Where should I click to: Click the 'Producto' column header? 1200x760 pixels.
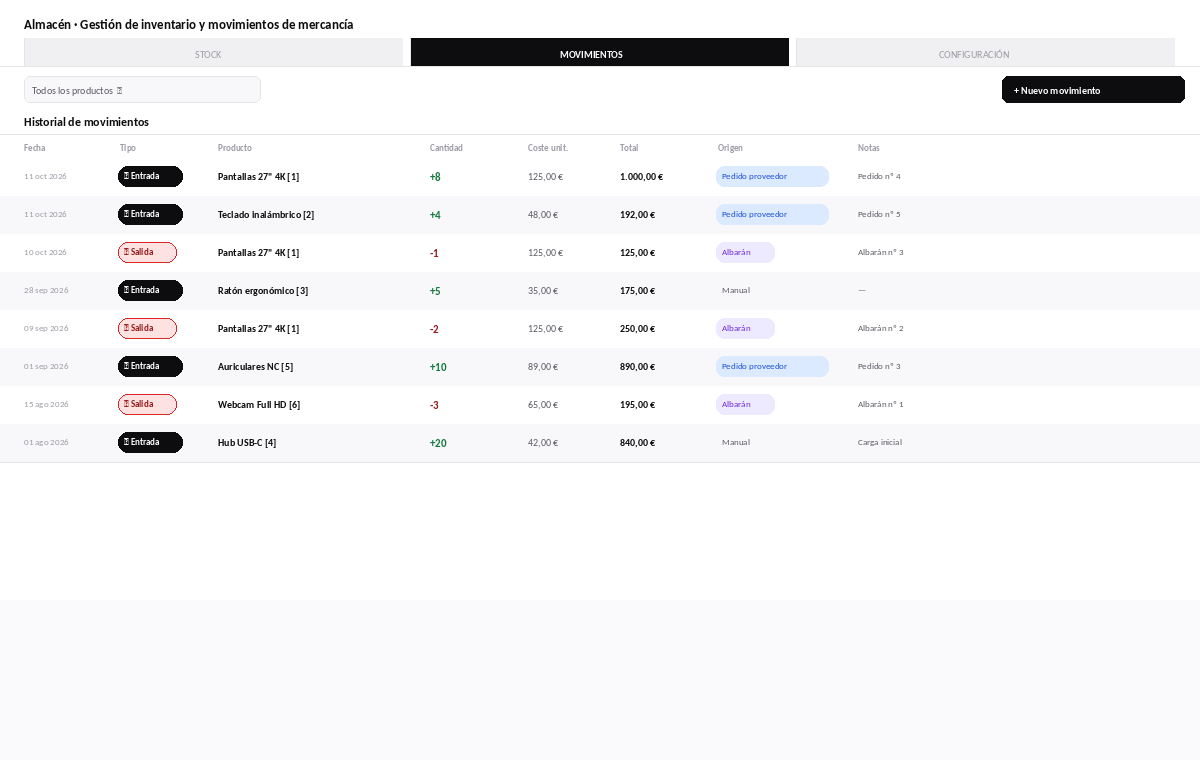pyautogui.click(x=235, y=148)
